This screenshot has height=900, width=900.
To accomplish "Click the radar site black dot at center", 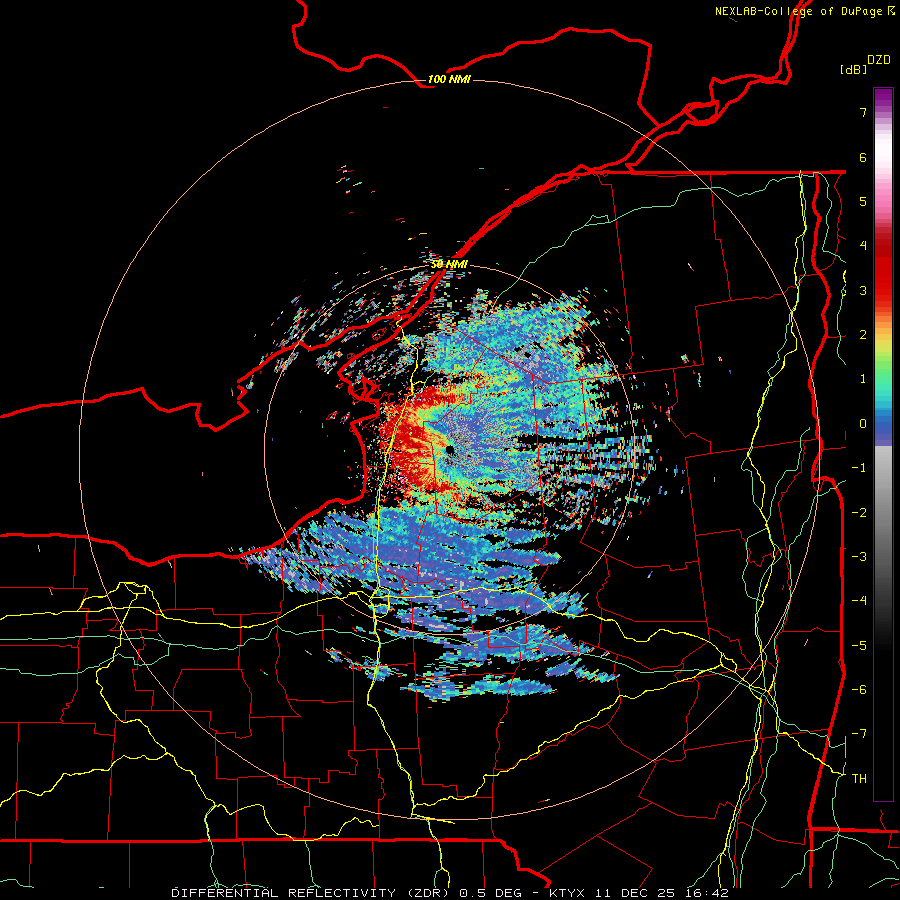I will (449, 450).
